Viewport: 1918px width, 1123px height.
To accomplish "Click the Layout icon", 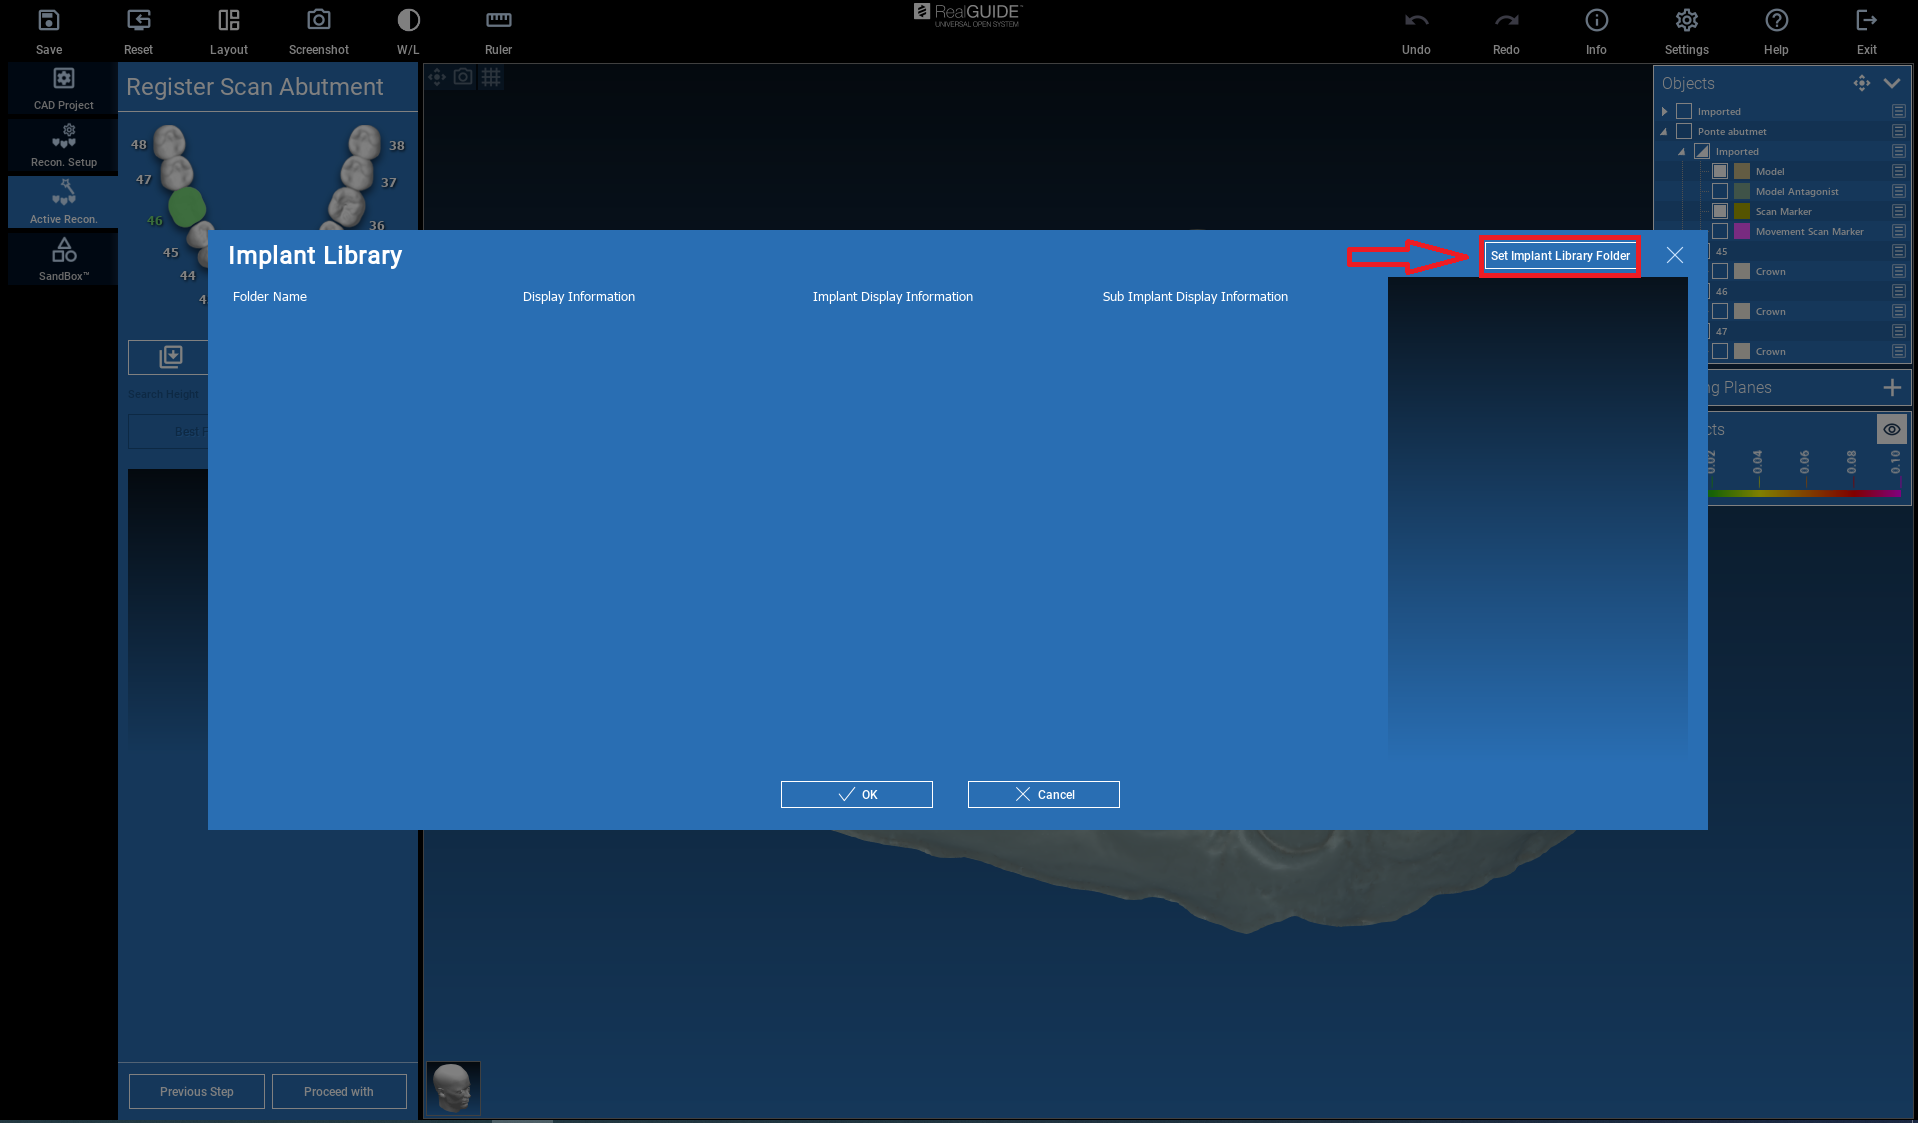I will 228,21.
